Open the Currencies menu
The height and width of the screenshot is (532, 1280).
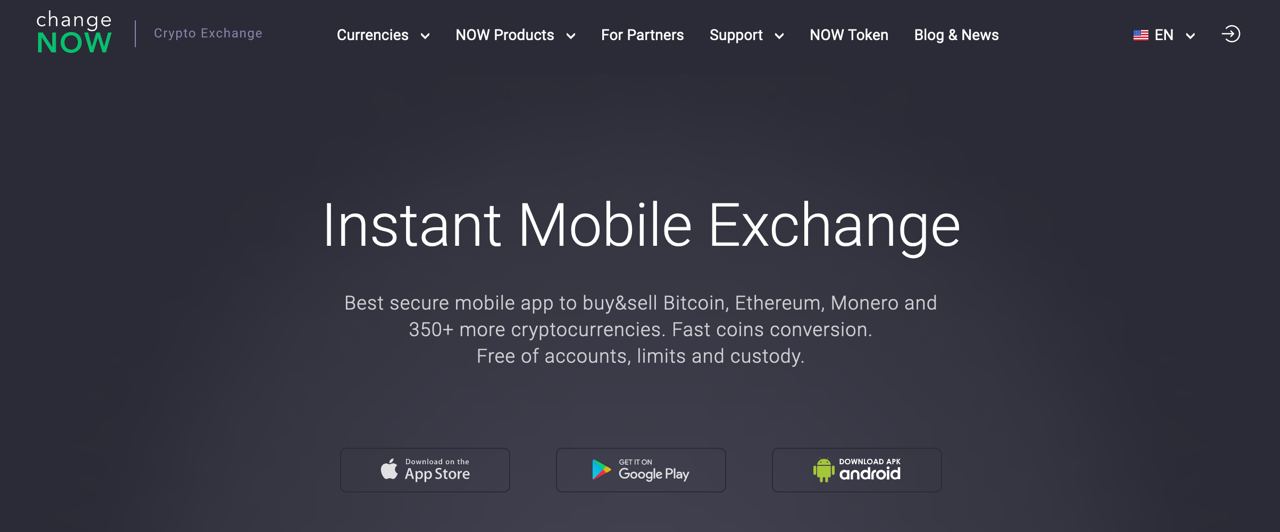point(372,35)
